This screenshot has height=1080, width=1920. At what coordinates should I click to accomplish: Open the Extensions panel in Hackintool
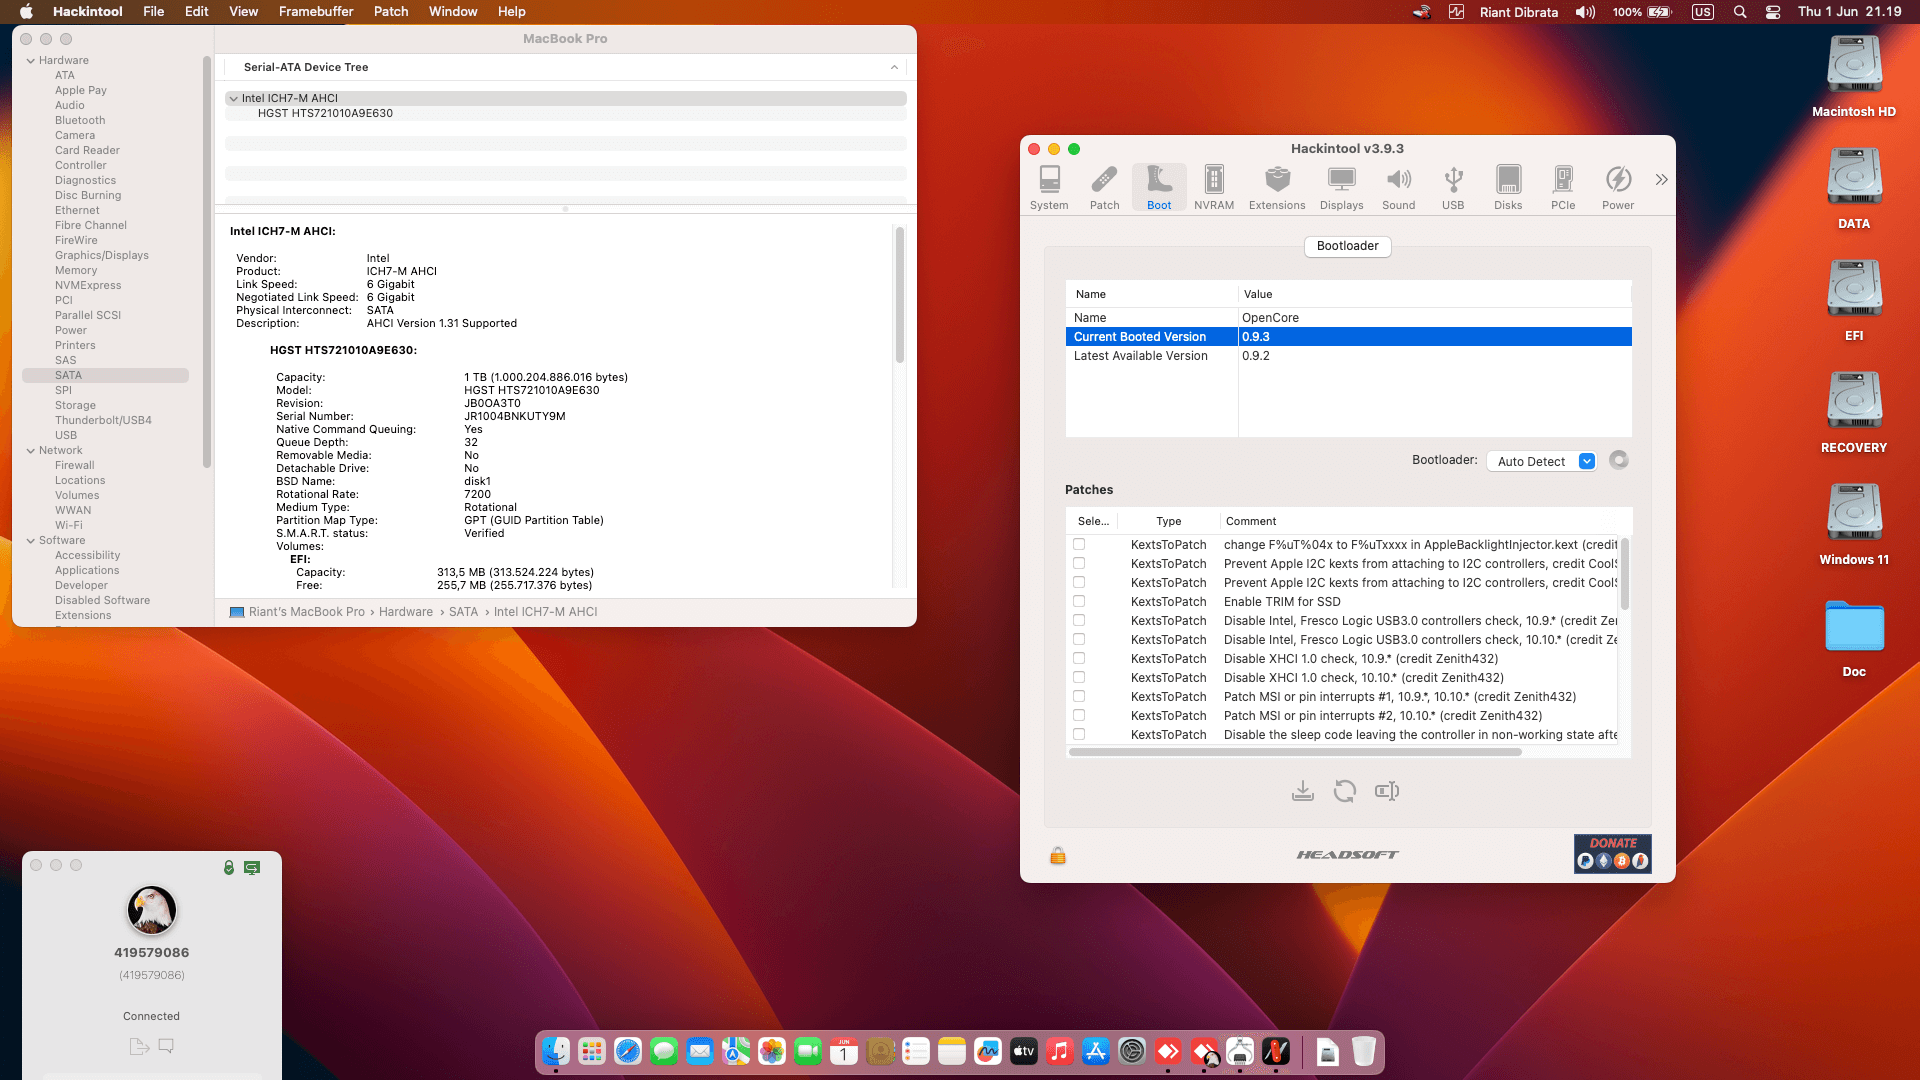(1277, 186)
